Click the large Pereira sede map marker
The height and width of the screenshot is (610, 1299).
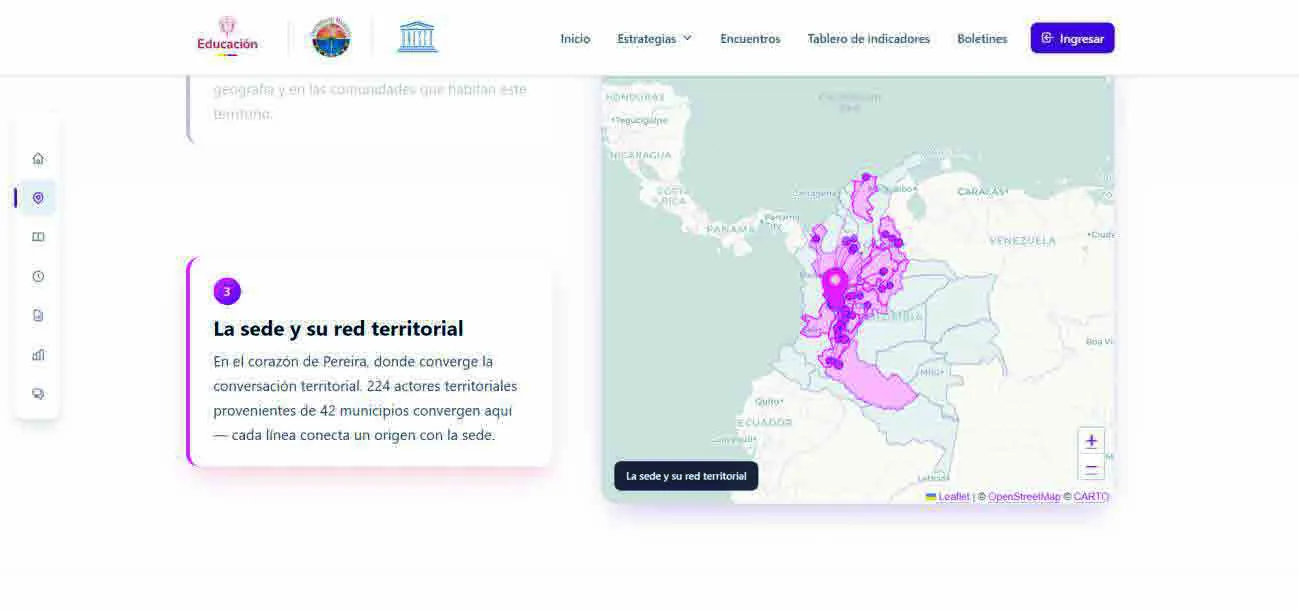pyautogui.click(x=834, y=288)
